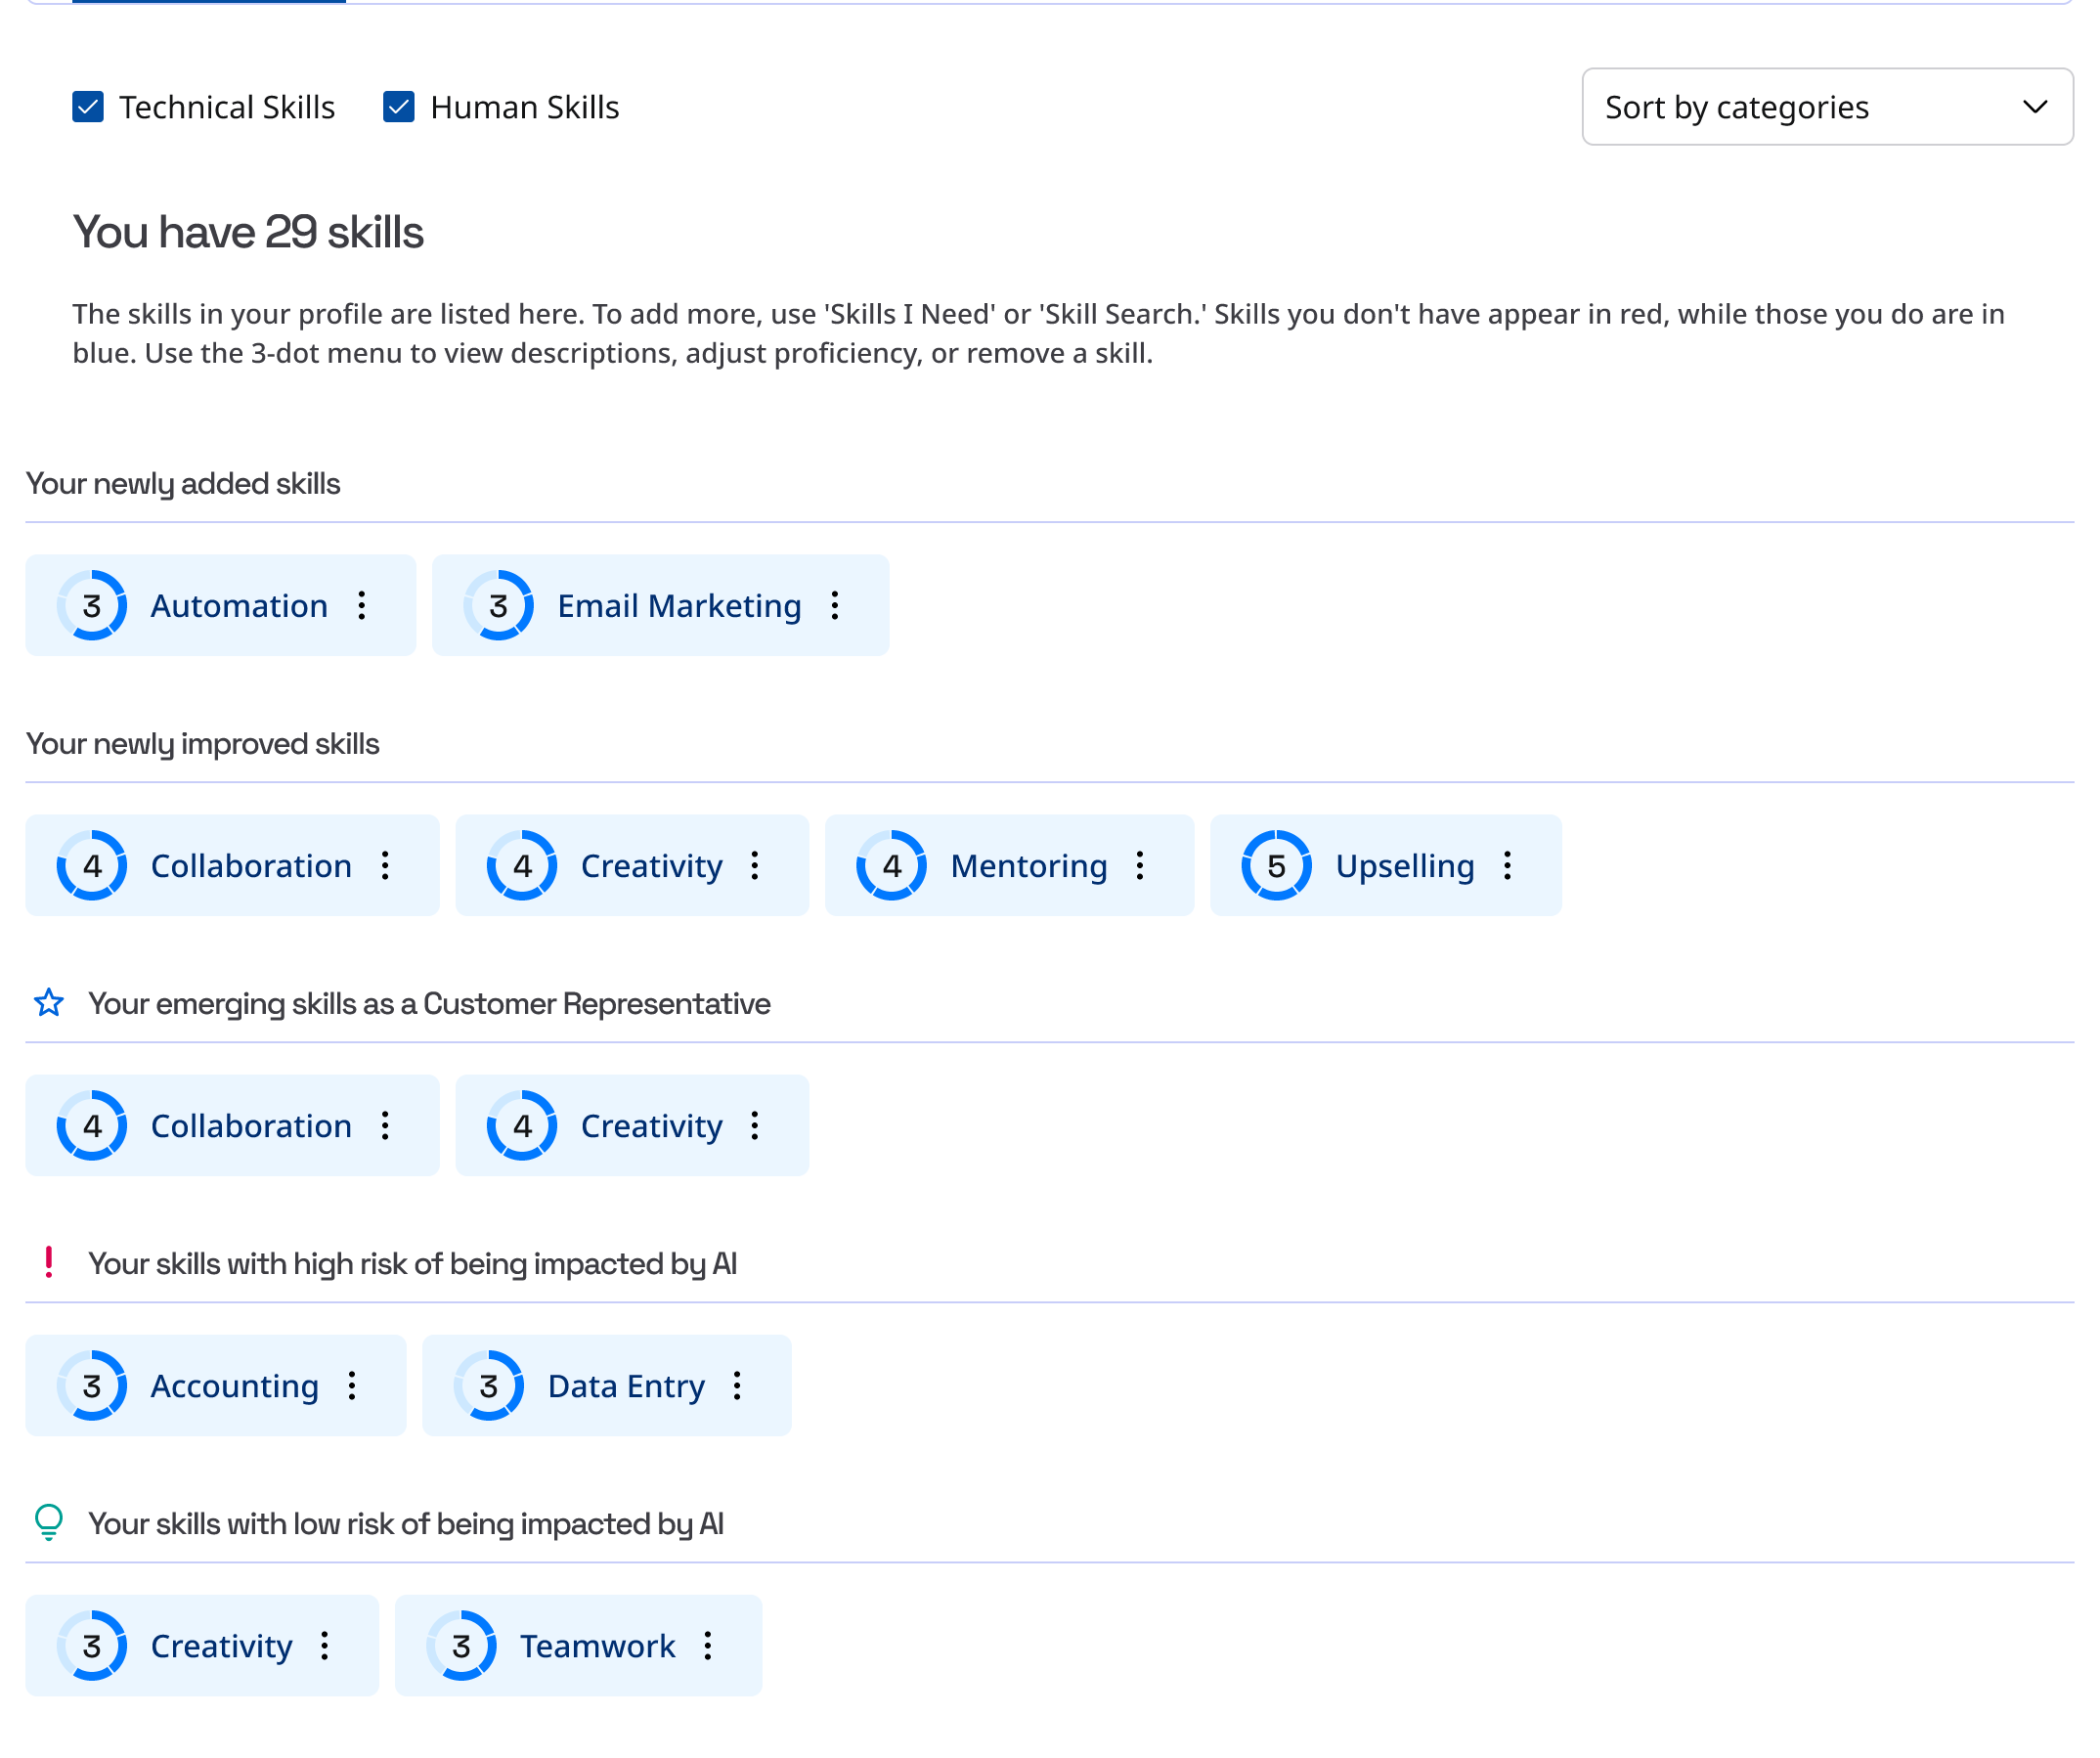The image size is (2100, 1758).
Task: Click the red exclamation AI risk icon
Action: coord(49,1263)
